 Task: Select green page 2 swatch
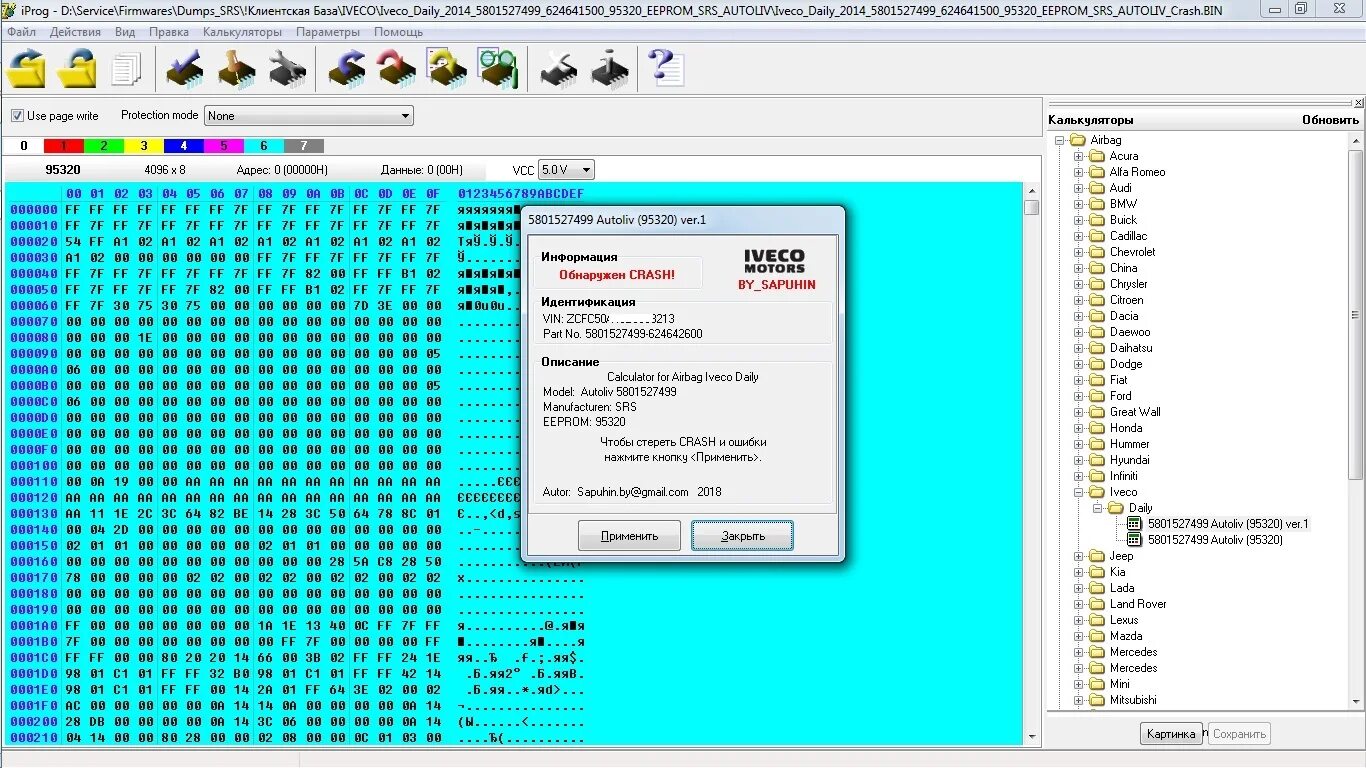104,146
